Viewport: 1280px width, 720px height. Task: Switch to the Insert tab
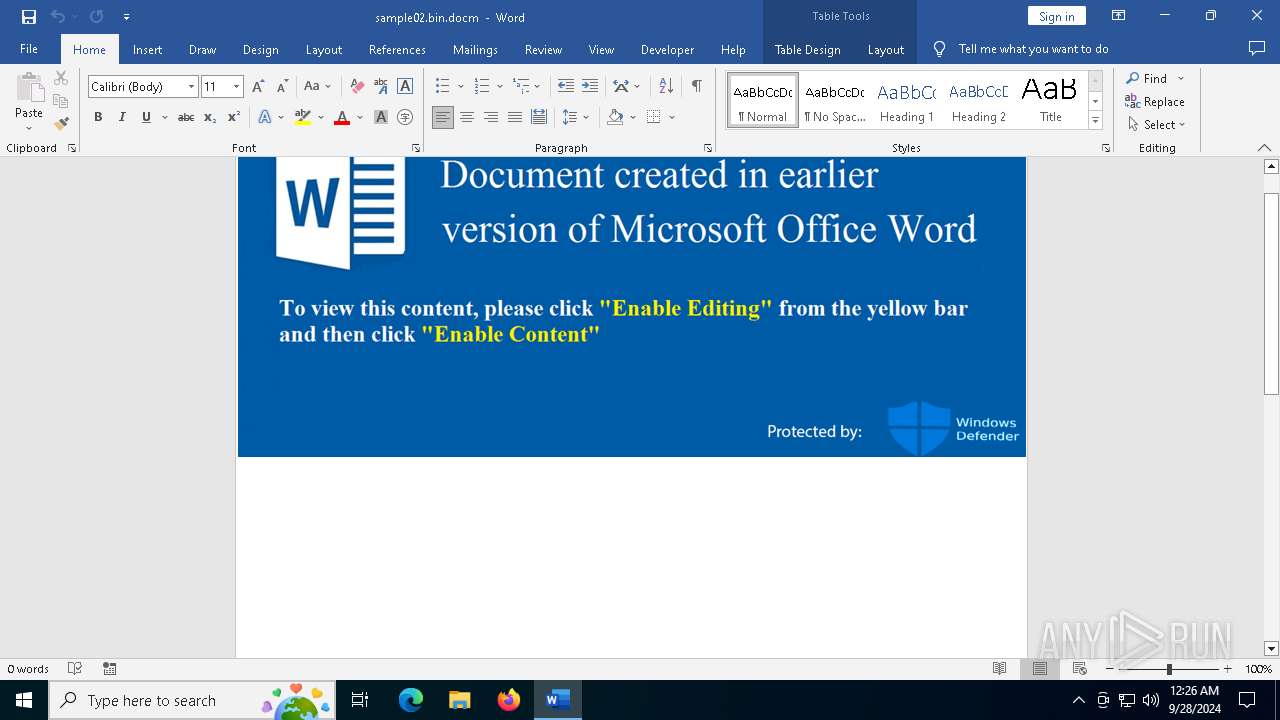pyautogui.click(x=147, y=49)
